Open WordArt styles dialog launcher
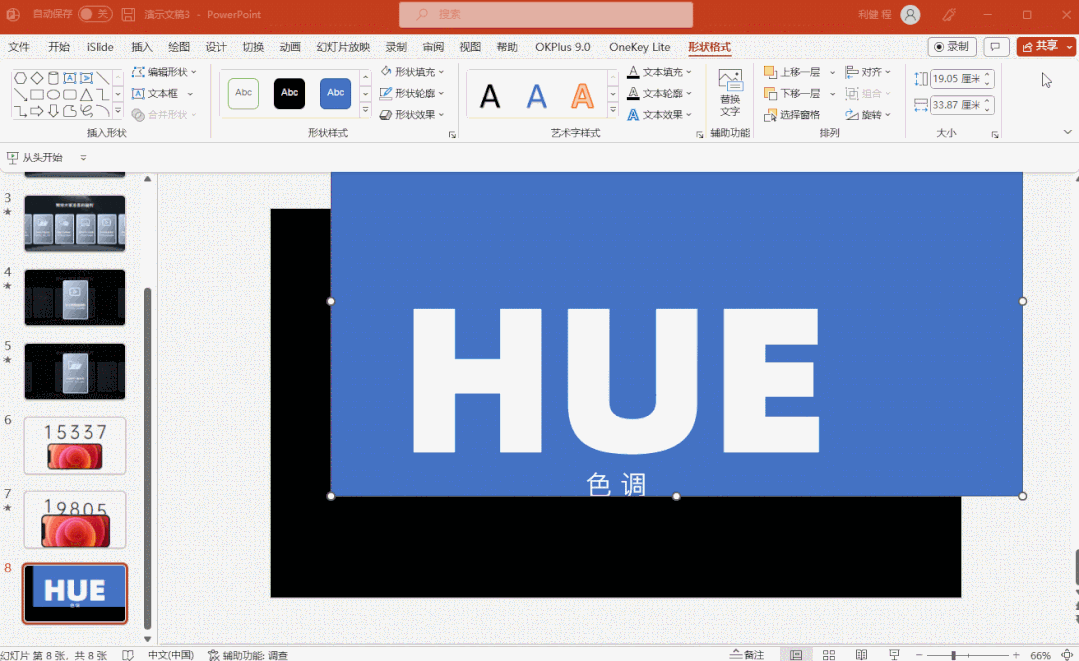This screenshot has height=661, width=1079. [x=699, y=135]
